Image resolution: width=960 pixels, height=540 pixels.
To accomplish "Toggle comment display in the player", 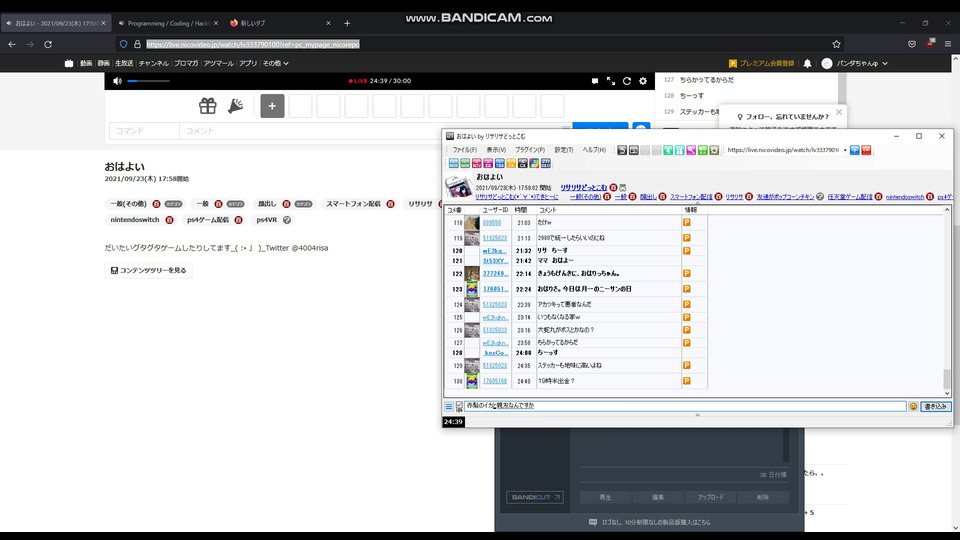I will coord(594,81).
